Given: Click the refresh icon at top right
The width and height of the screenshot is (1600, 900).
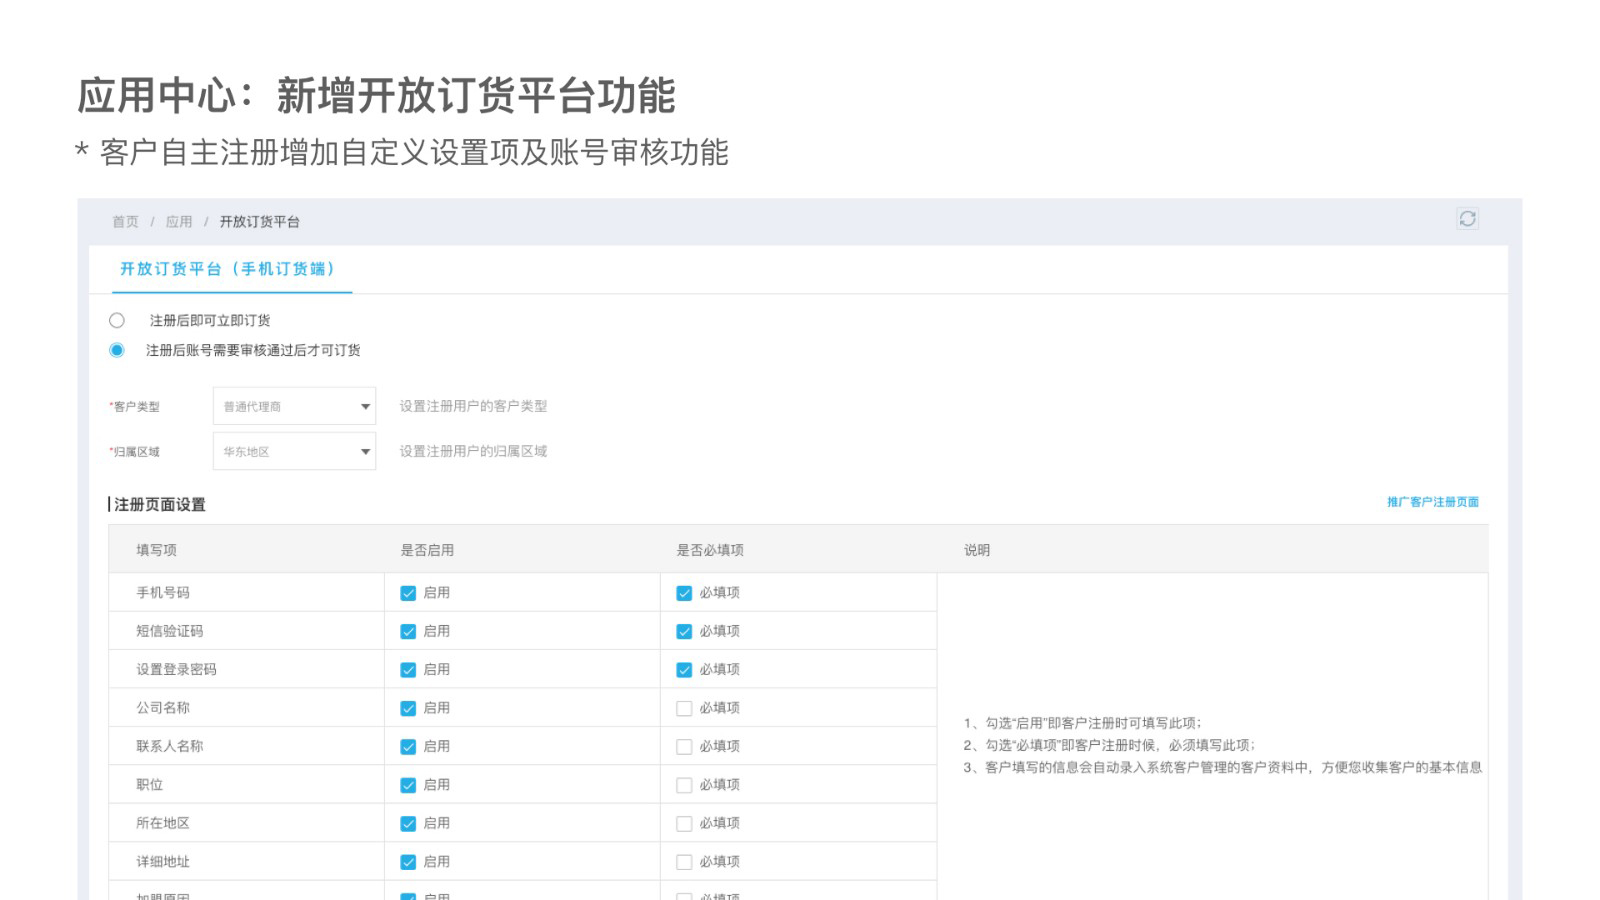Looking at the screenshot, I should click(1467, 219).
